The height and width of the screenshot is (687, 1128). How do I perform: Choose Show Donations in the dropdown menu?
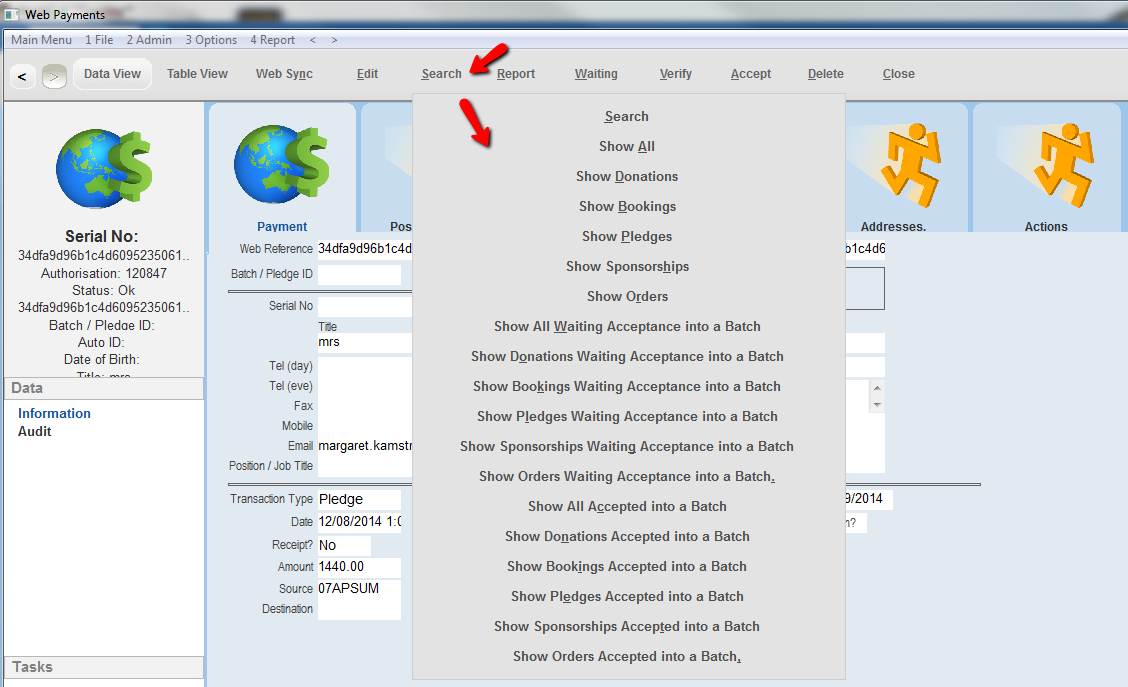[x=627, y=177]
